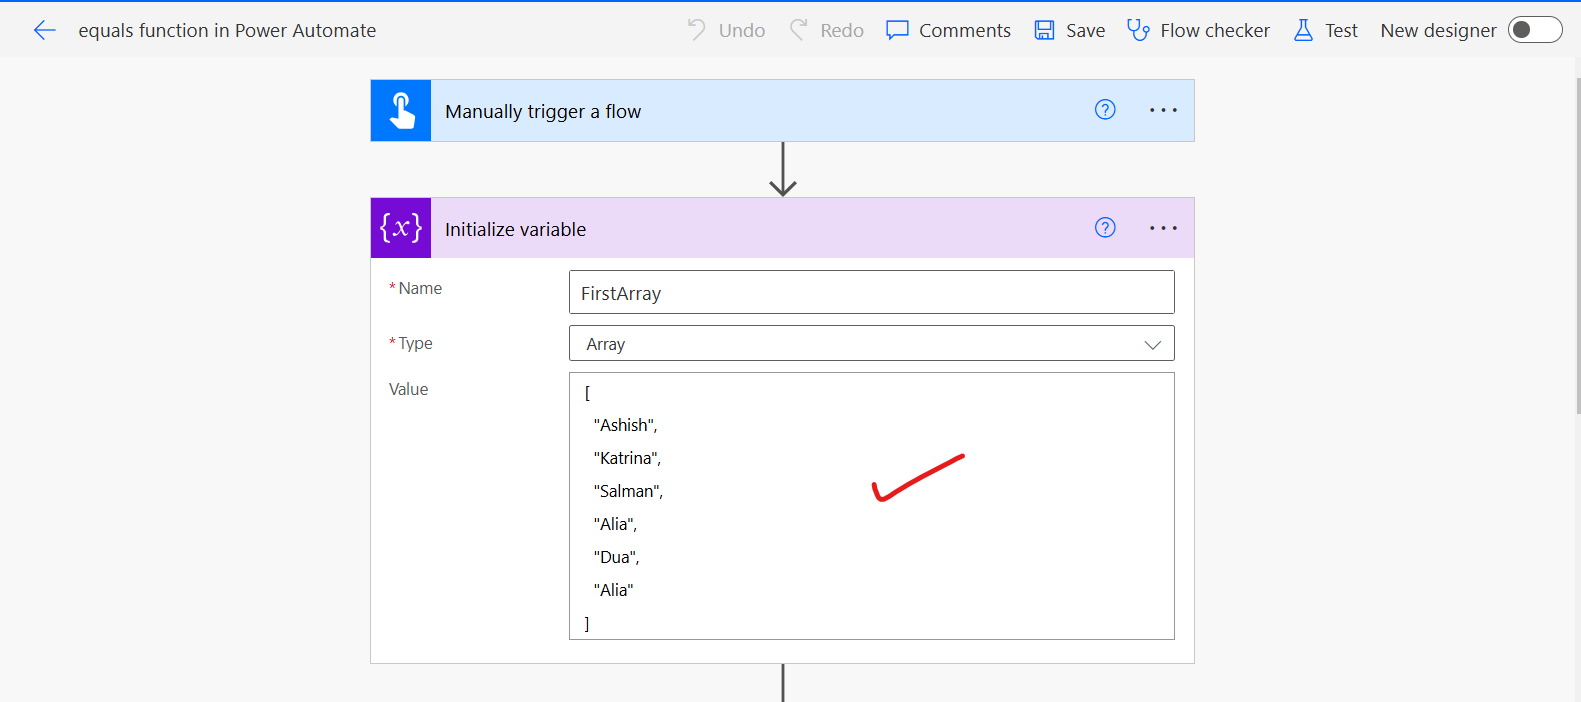1581x702 pixels.
Task: Click the Test flask icon
Action: tap(1303, 30)
